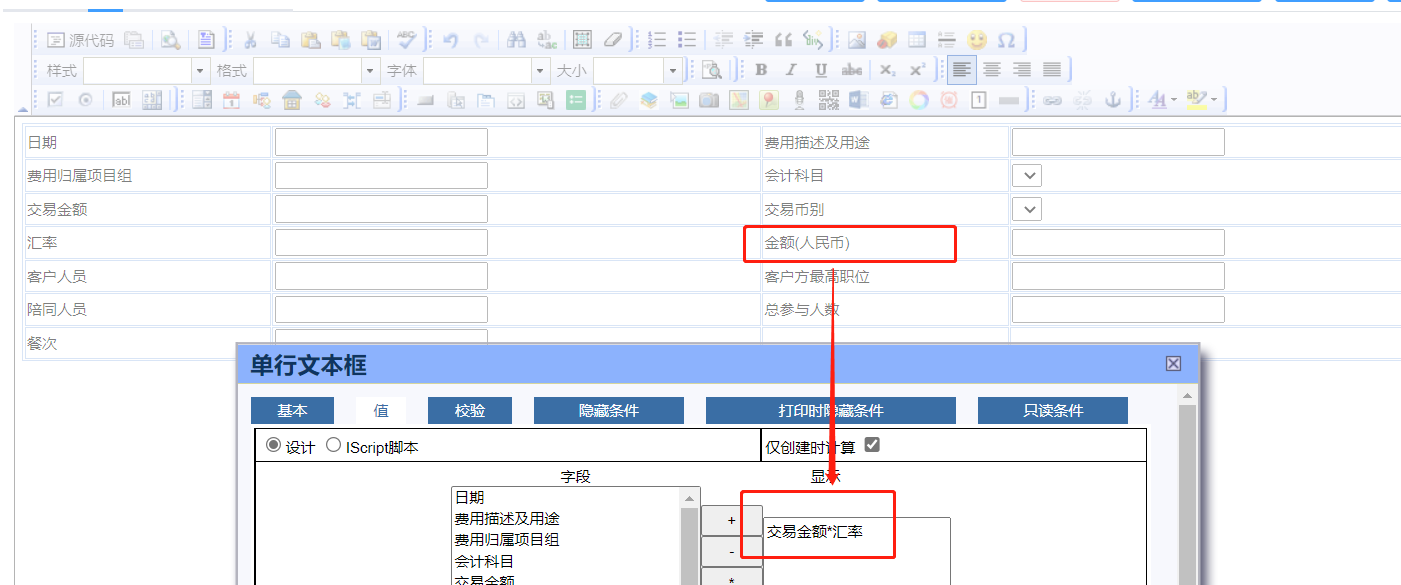
Task: Expand the 会计科目 dropdown field
Action: pyautogui.click(x=1027, y=176)
